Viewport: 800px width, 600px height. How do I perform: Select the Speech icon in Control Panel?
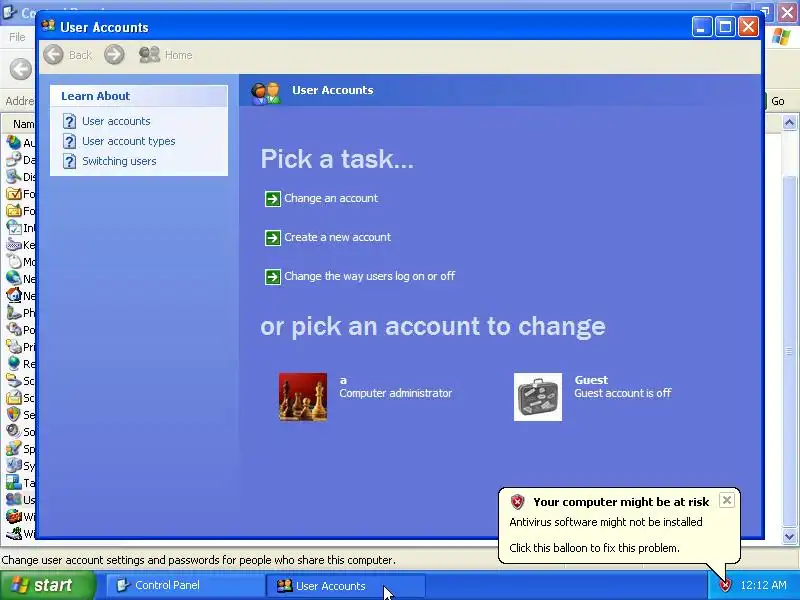click(14, 448)
